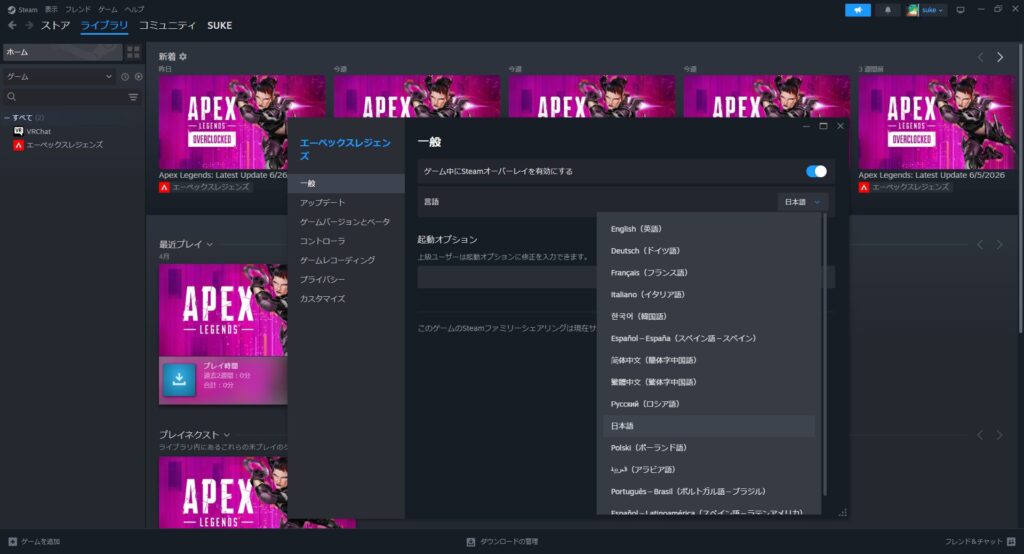
Task: Go to コミュニティ in top navigation
Action: [167, 25]
